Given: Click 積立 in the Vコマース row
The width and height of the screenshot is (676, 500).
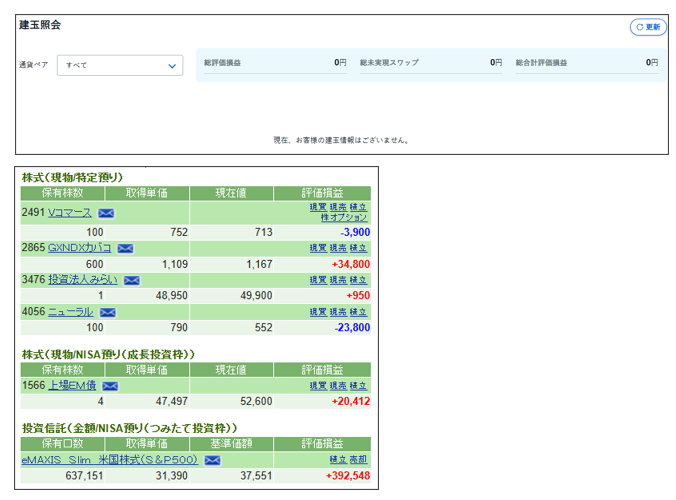Looking at the screenshot, I should (358, 207).
